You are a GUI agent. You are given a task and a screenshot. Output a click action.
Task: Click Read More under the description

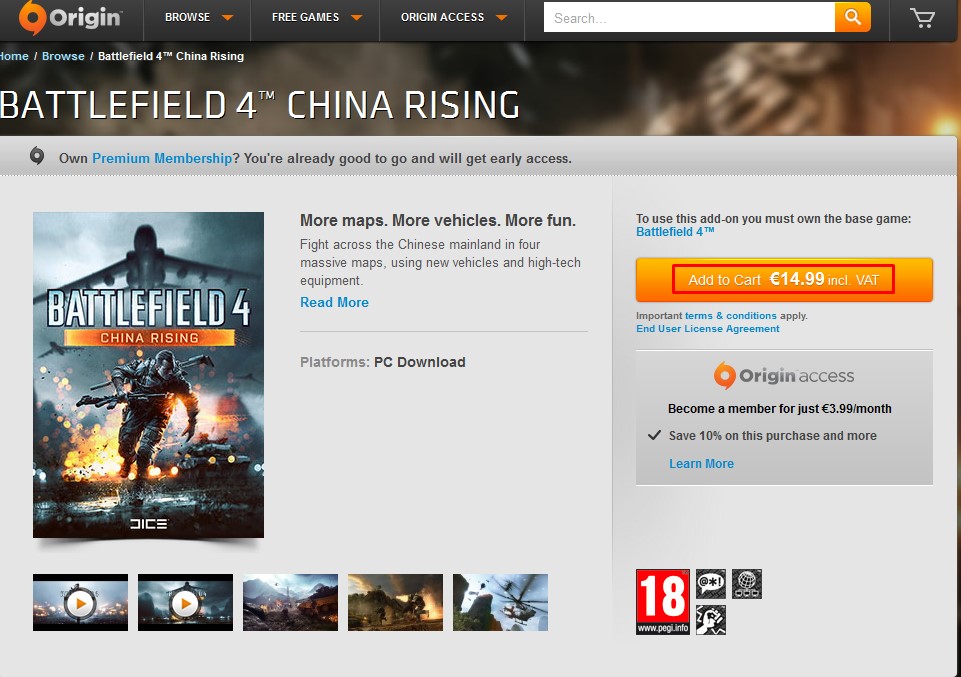coord(334,302)
